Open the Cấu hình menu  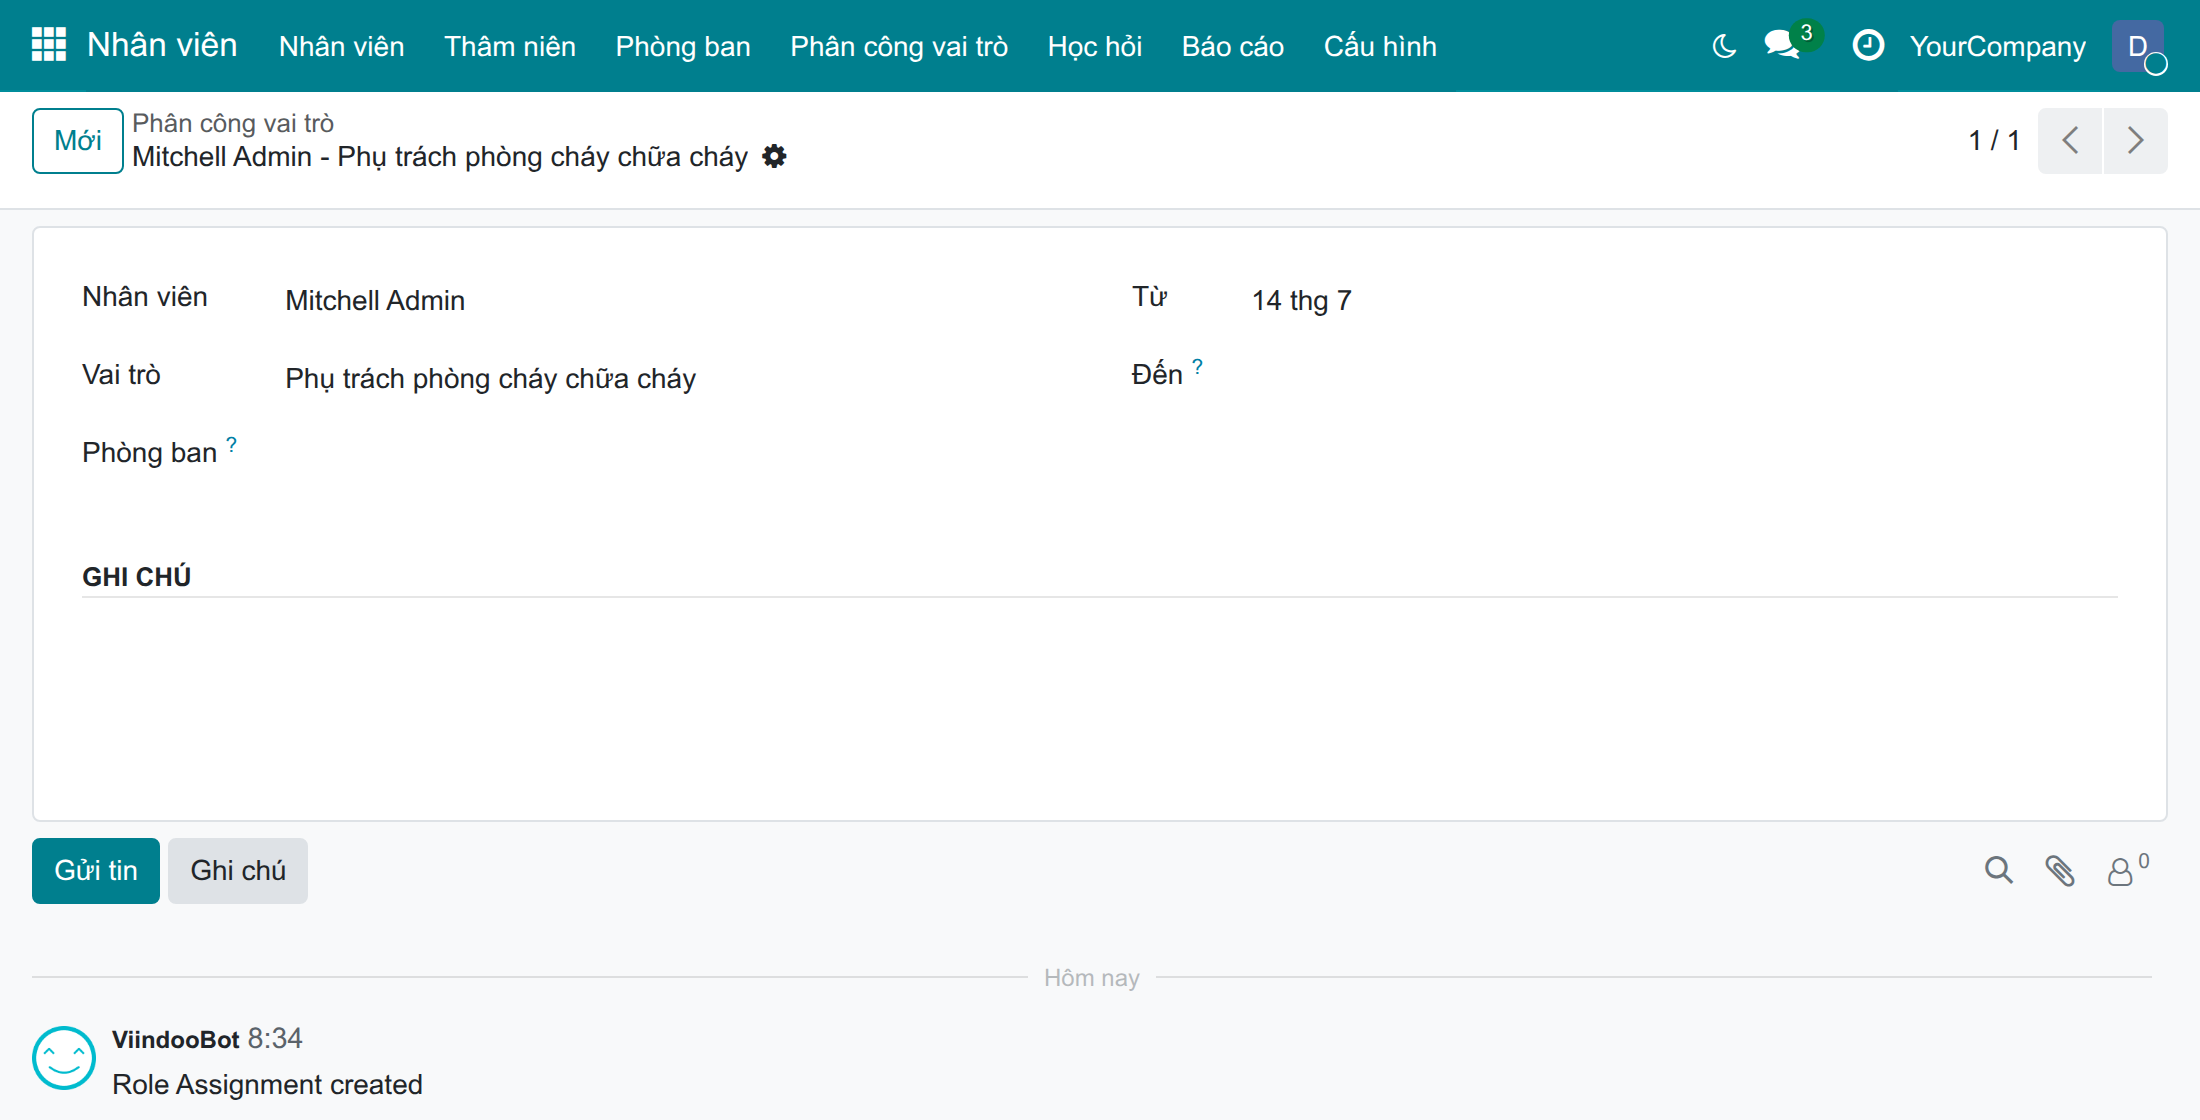pyautogui.click(x=1380, y=46)
